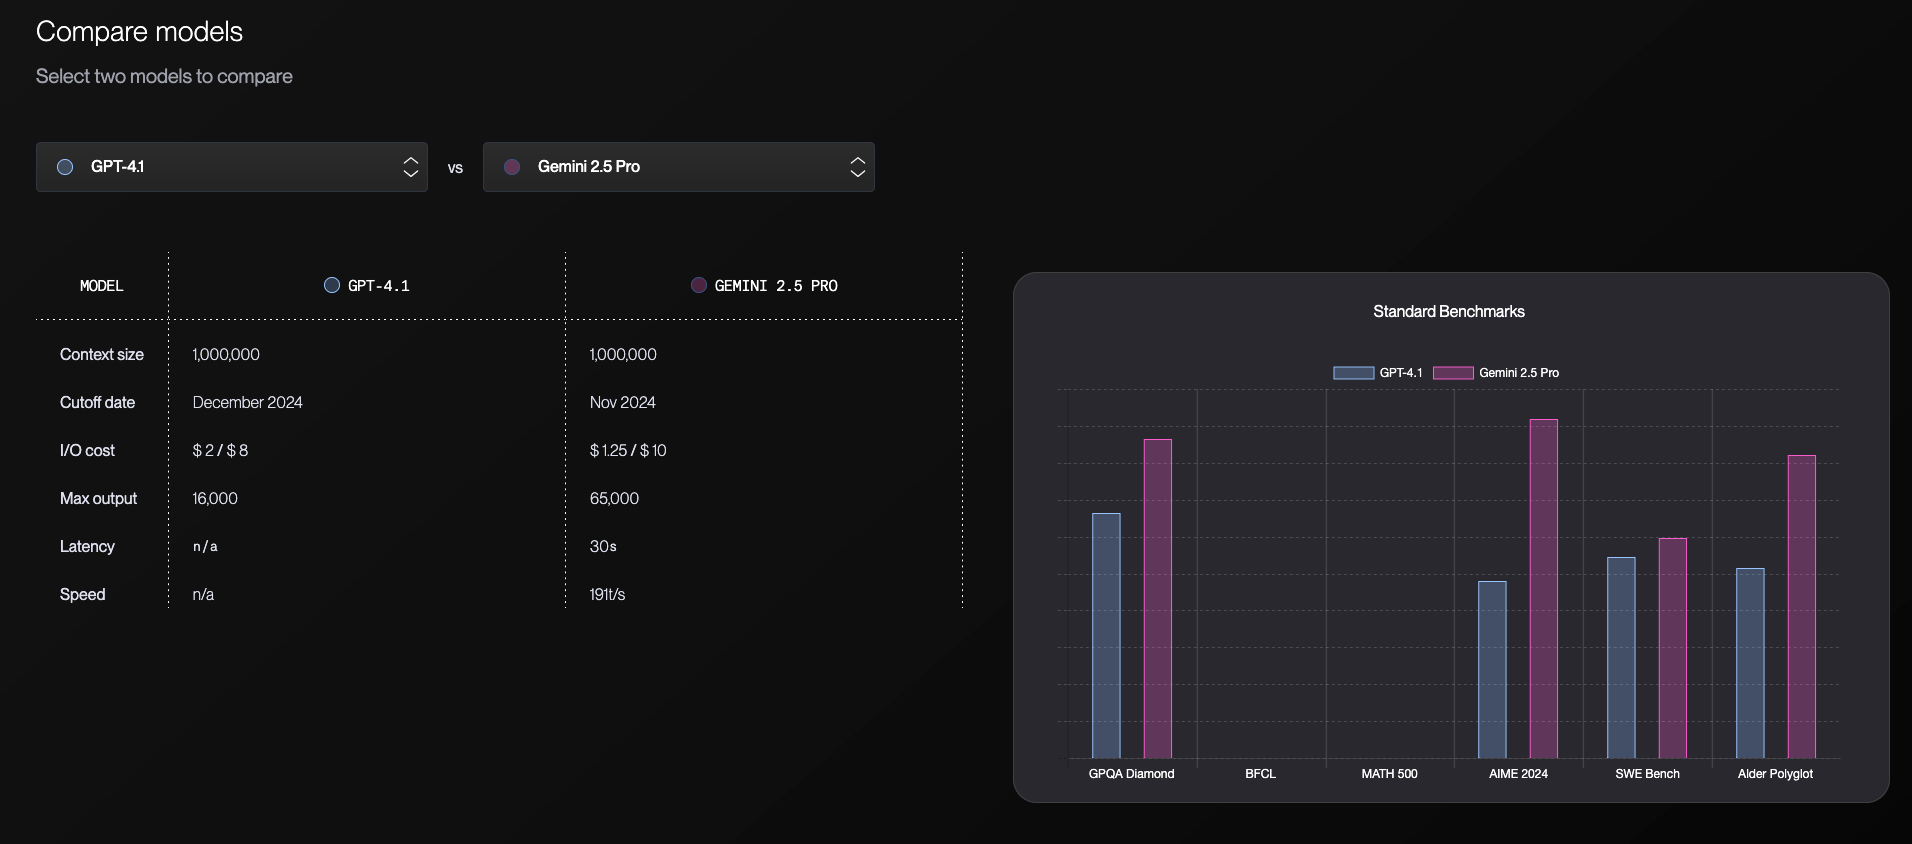Click the 'Aider Polyglot' axis label
Viewport: 1912px width, 844px height.
(1775, 774)
